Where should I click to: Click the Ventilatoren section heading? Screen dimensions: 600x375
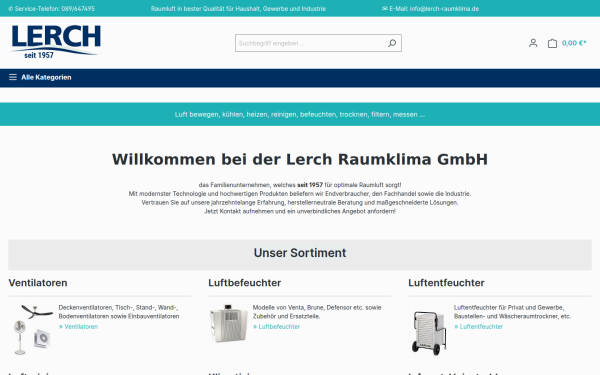tap(38, 283)
